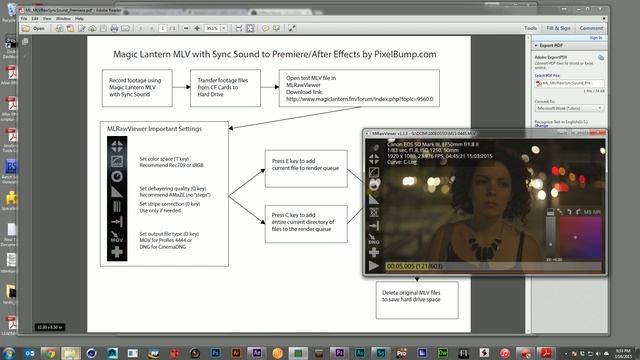This screenshot has width=640, height=360.
Task: Click the undo arrow icon above color picker
Action: click(569, 212)
